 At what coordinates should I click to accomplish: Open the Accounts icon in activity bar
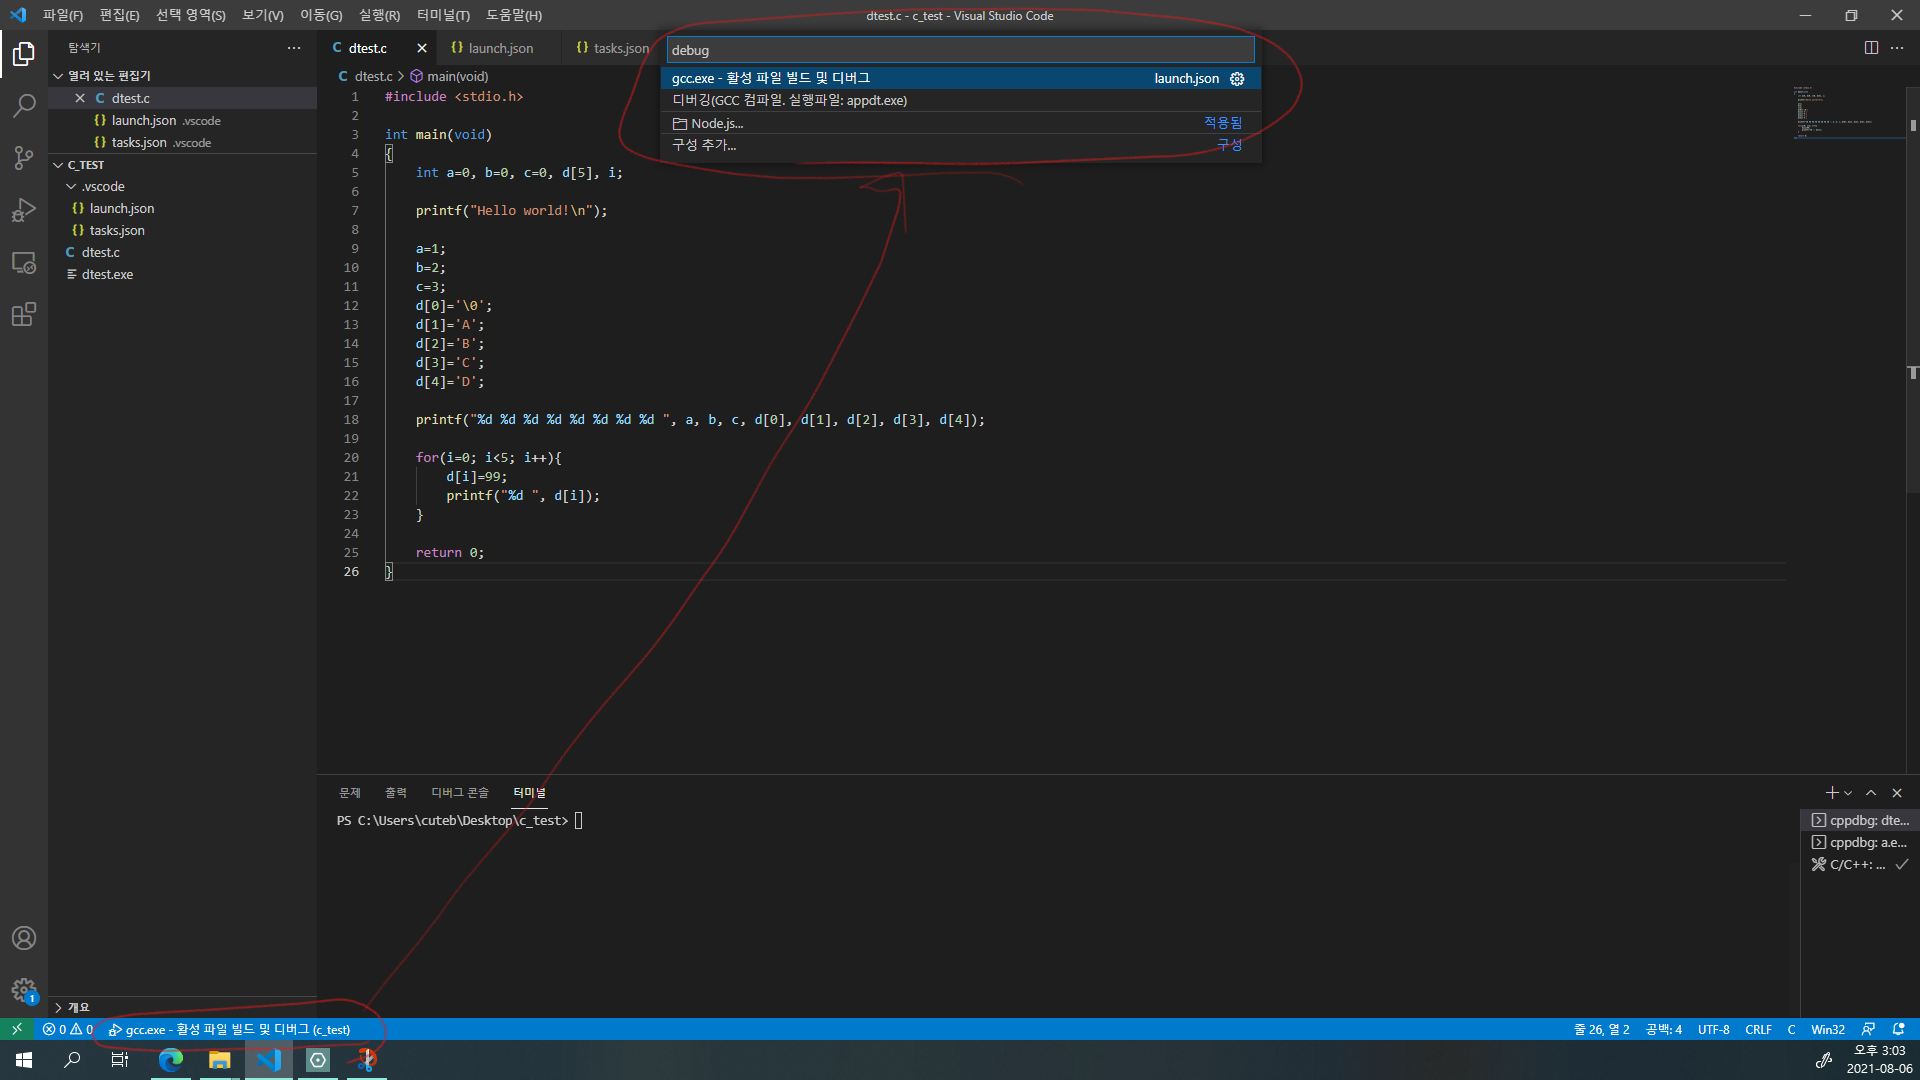[x=24, y=938]
